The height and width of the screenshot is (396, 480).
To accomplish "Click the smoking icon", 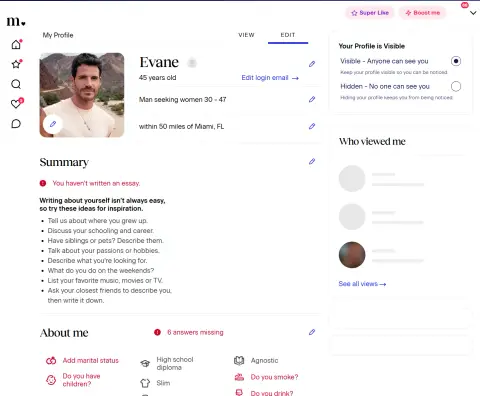I will tap(239, 377).
